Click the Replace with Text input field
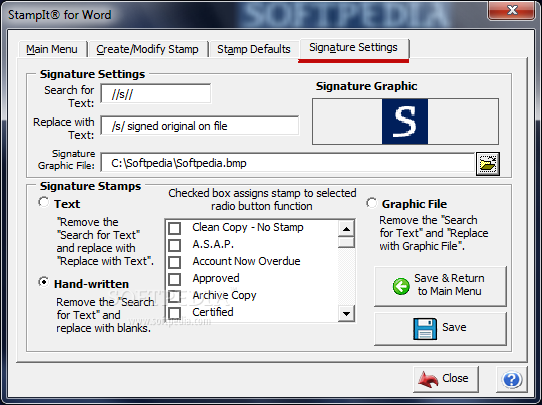This screenshot has width=542, height=405. pos(200,126)
